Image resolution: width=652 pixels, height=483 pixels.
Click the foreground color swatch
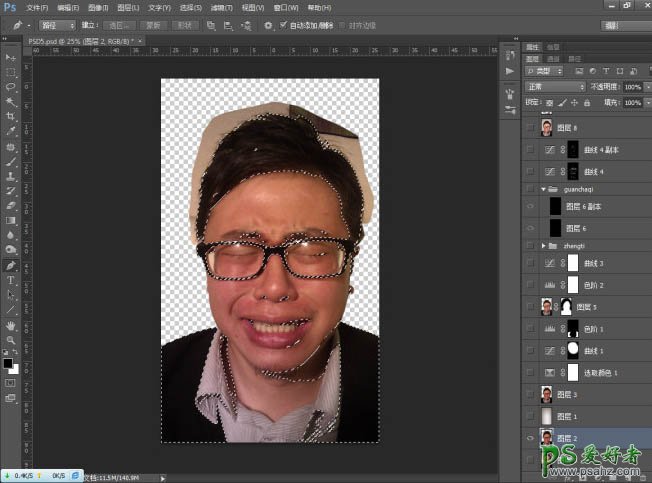click(x=9, y=362)
